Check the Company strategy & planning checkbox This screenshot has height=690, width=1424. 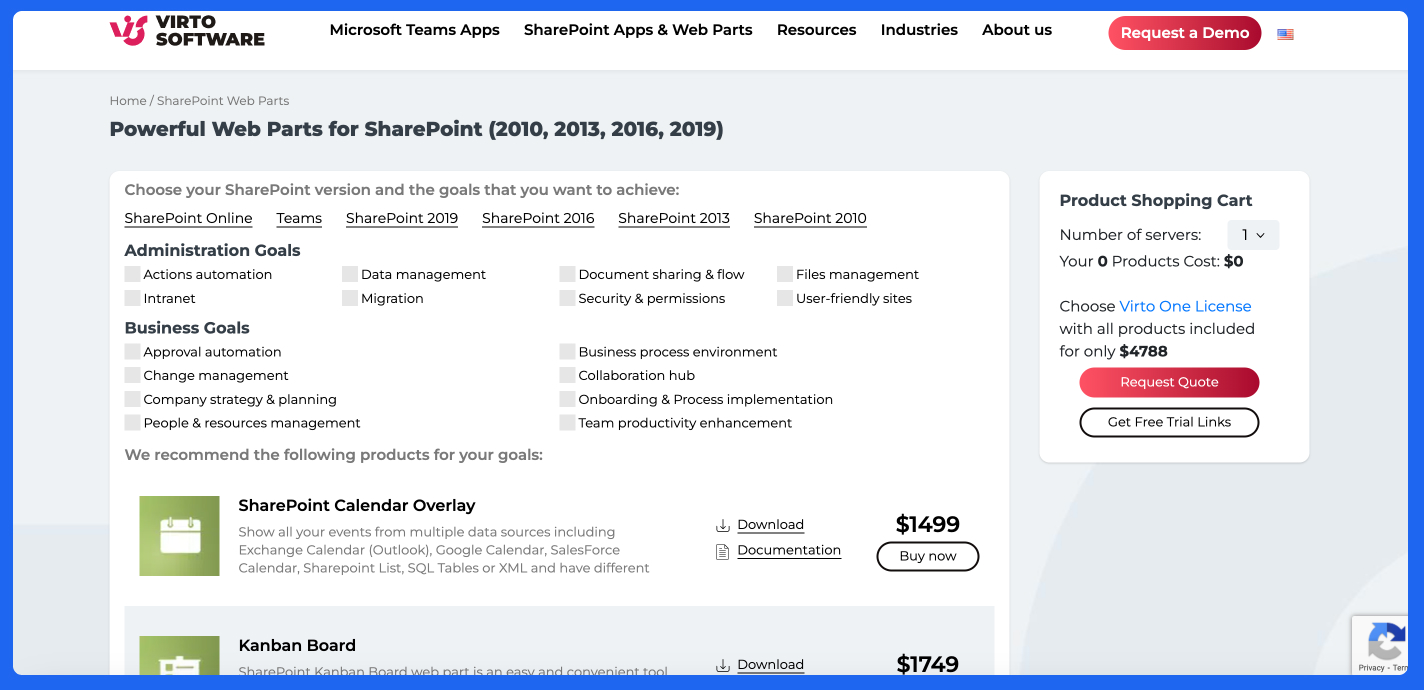[x=132, y=399]
